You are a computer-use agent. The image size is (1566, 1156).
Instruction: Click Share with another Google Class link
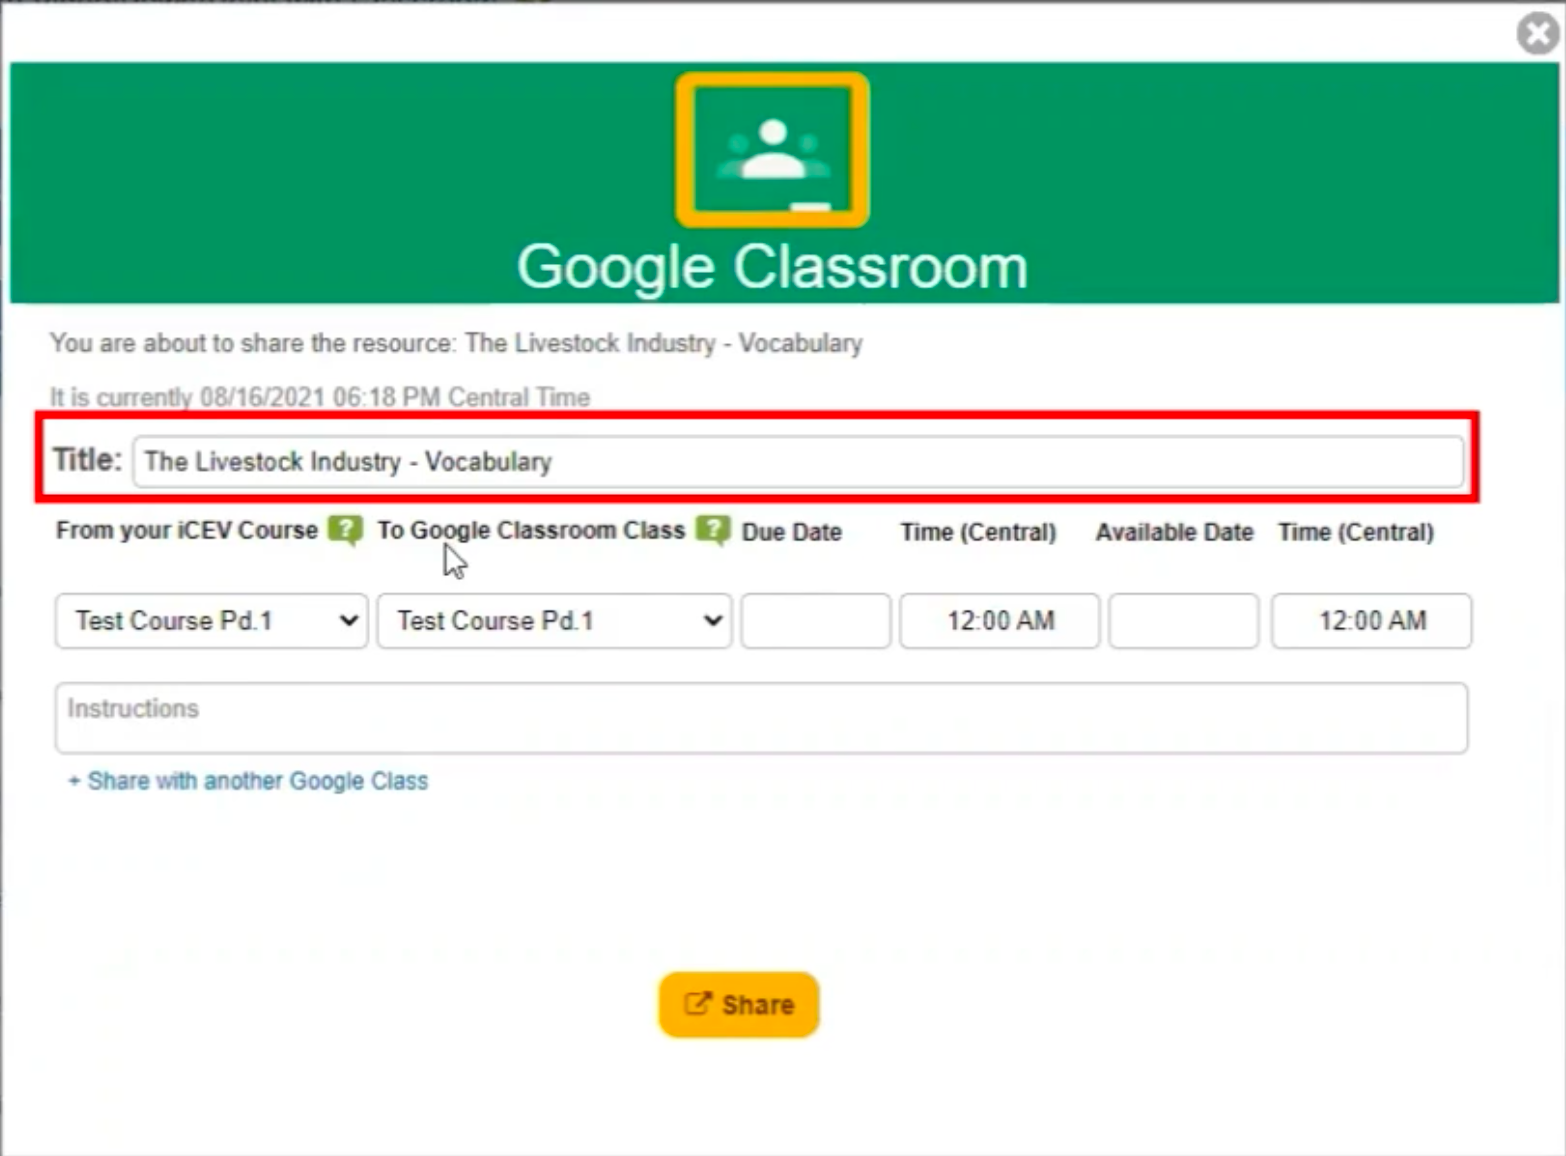click(248, 781)
